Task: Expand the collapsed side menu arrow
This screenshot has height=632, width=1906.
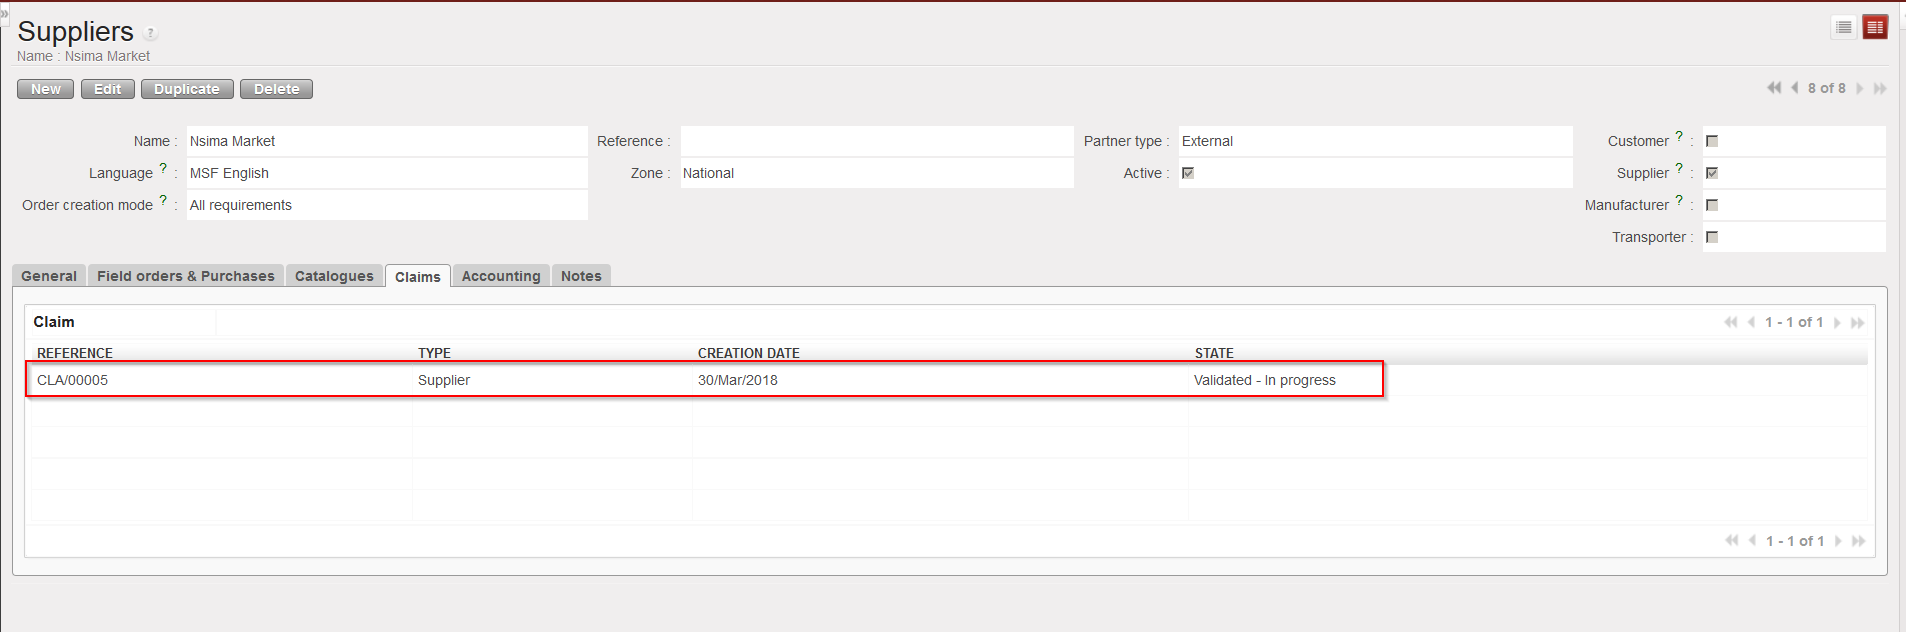Action: [x=4, y=13]
